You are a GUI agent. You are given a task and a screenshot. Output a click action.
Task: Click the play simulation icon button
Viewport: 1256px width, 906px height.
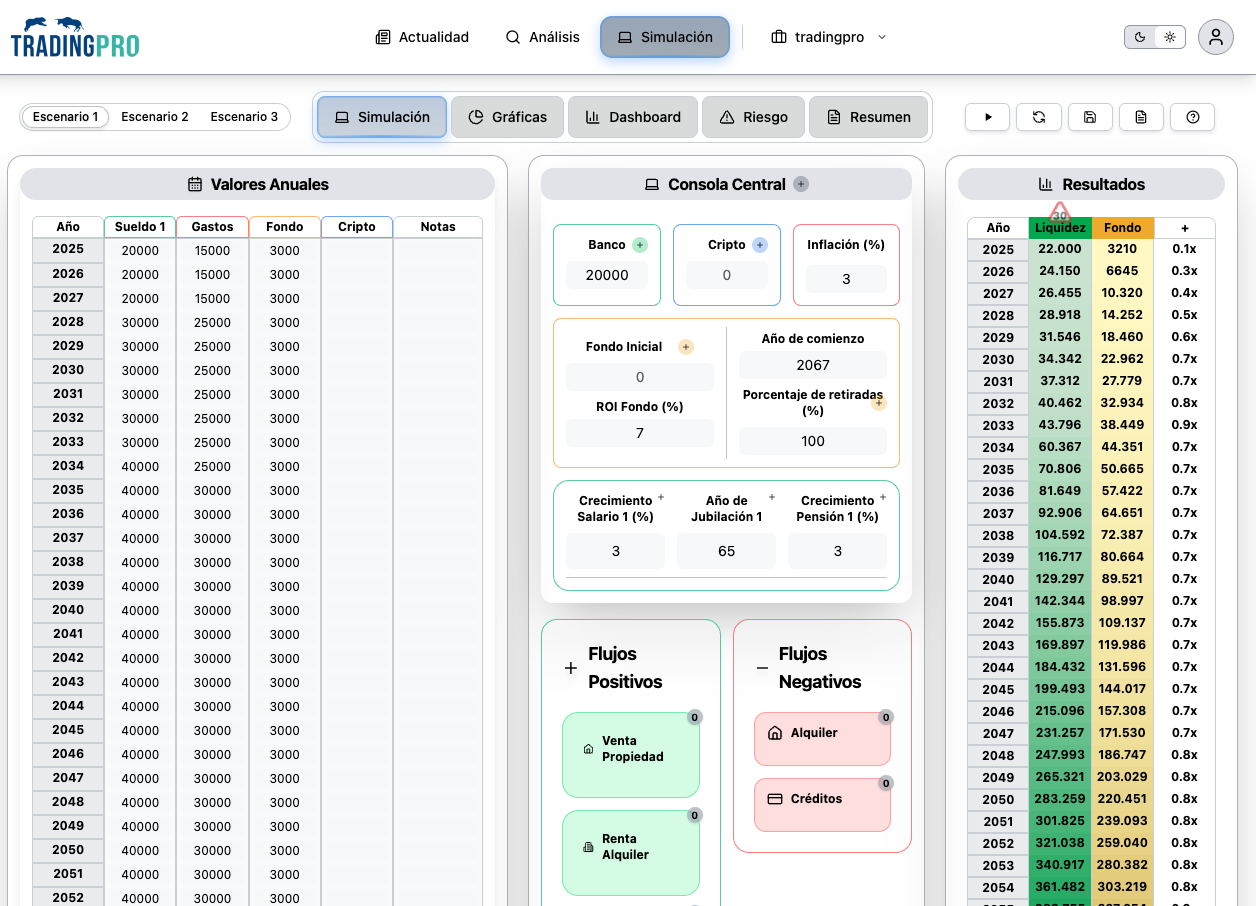(x=988, y=117)
